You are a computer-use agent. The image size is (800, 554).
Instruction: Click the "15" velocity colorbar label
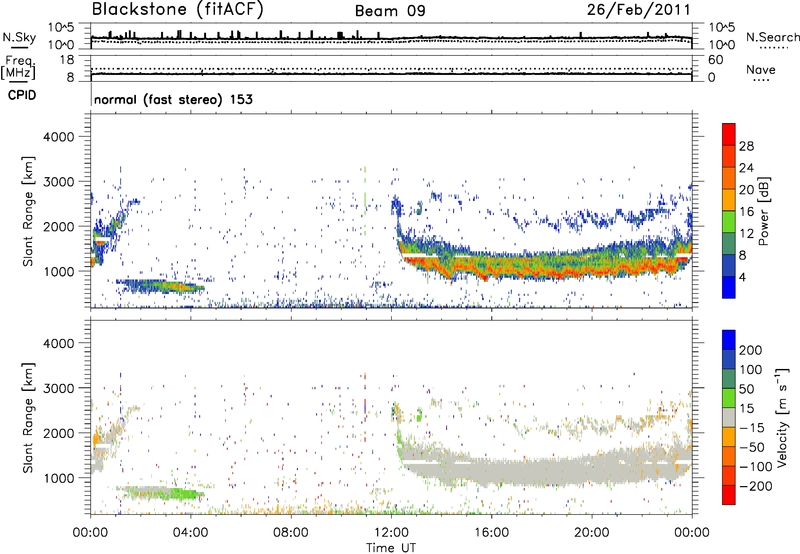click(746, 409)
